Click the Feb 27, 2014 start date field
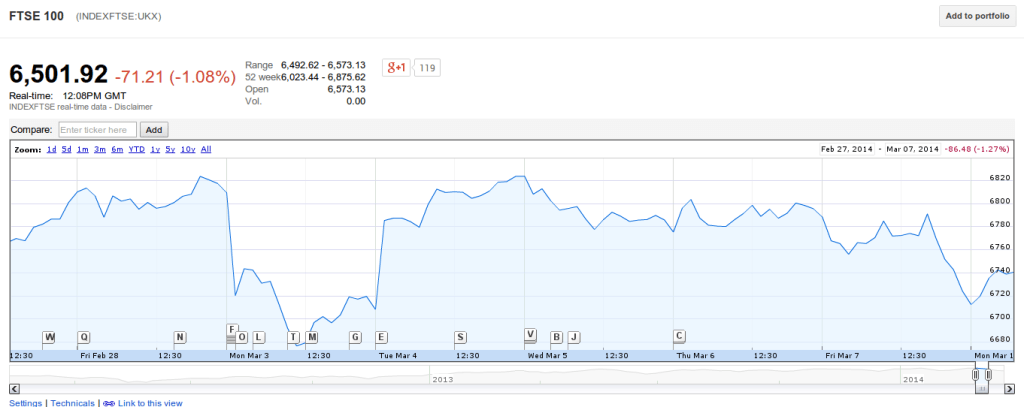The height and width of the screenshot is (407, 1024). coord(848,149)
